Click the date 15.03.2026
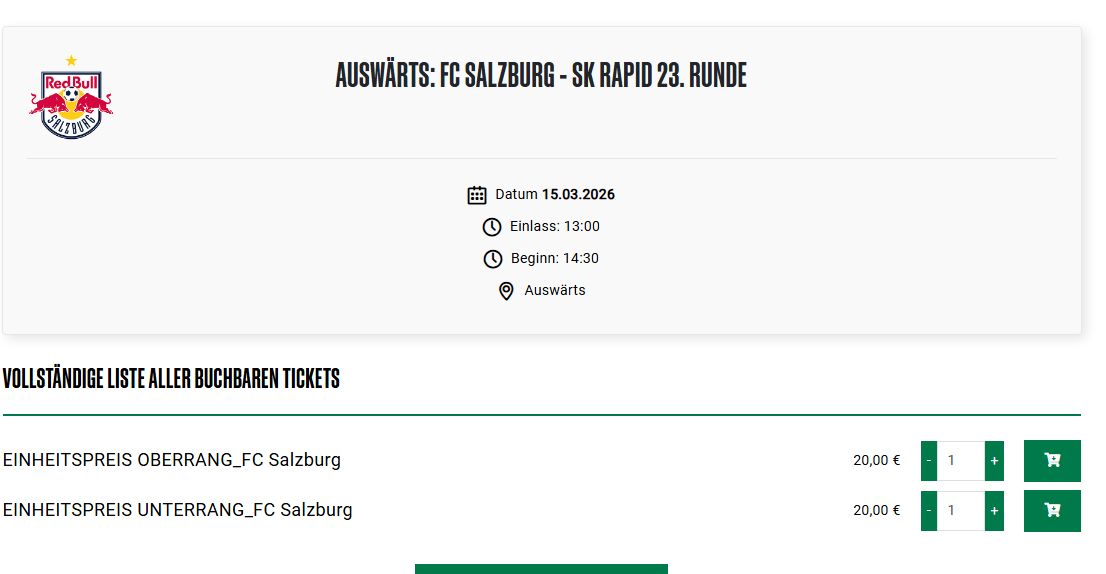Viewport: 1106px width, 574px height. (578, 195)
